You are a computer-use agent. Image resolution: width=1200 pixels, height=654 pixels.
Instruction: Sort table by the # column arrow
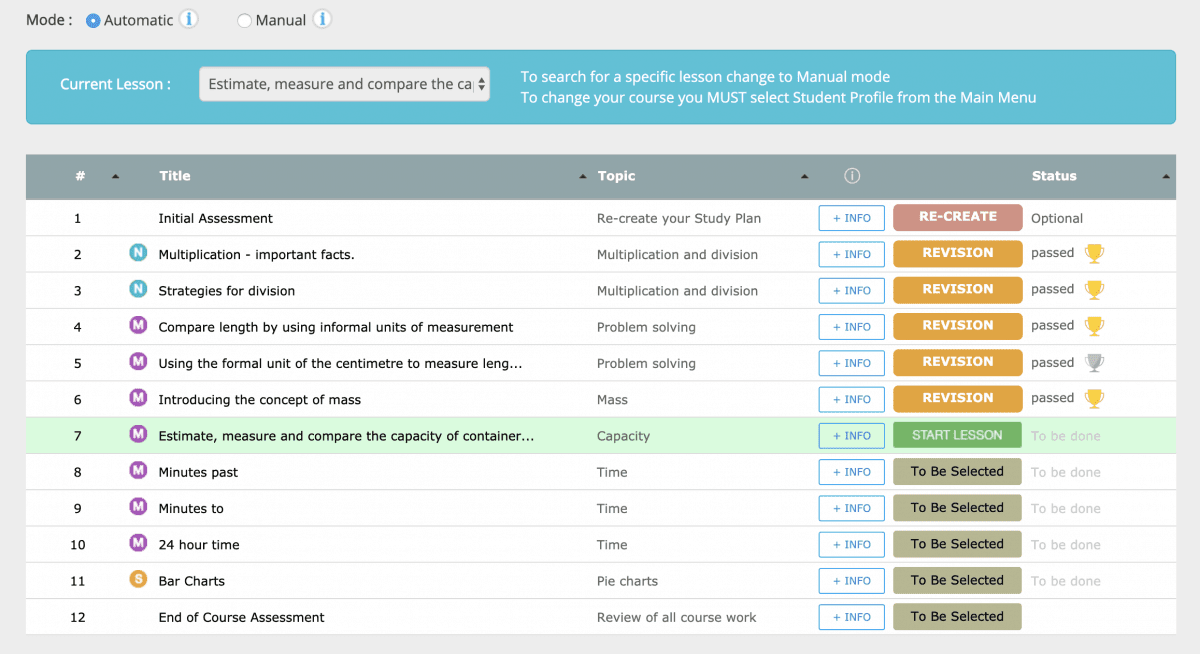coord(115,177)
